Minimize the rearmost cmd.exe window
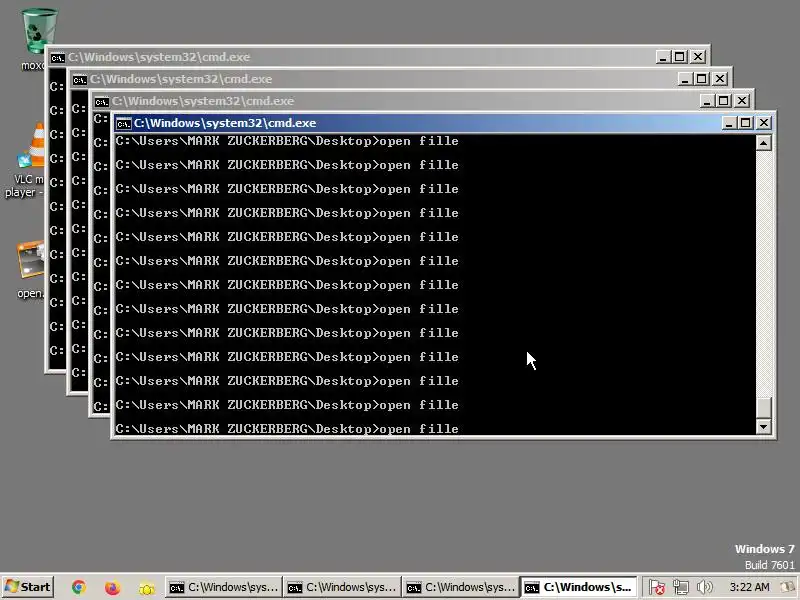This screenshot has height=600, width=800. coord(663,57)
